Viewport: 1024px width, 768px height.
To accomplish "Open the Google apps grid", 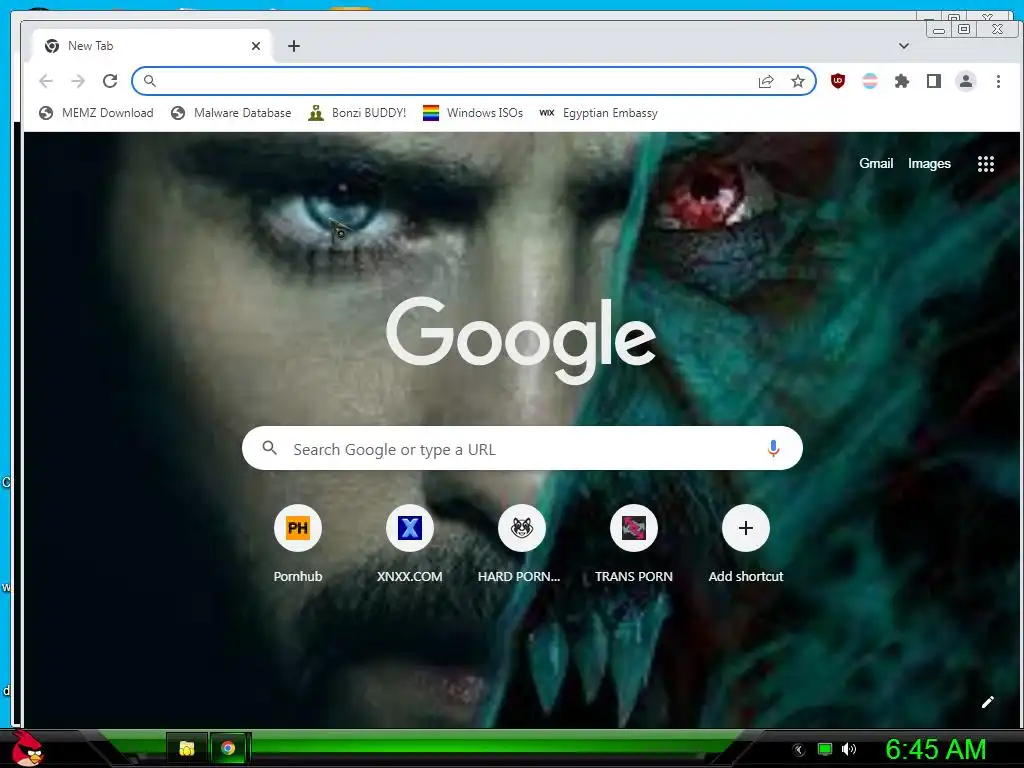I will 985,164.
